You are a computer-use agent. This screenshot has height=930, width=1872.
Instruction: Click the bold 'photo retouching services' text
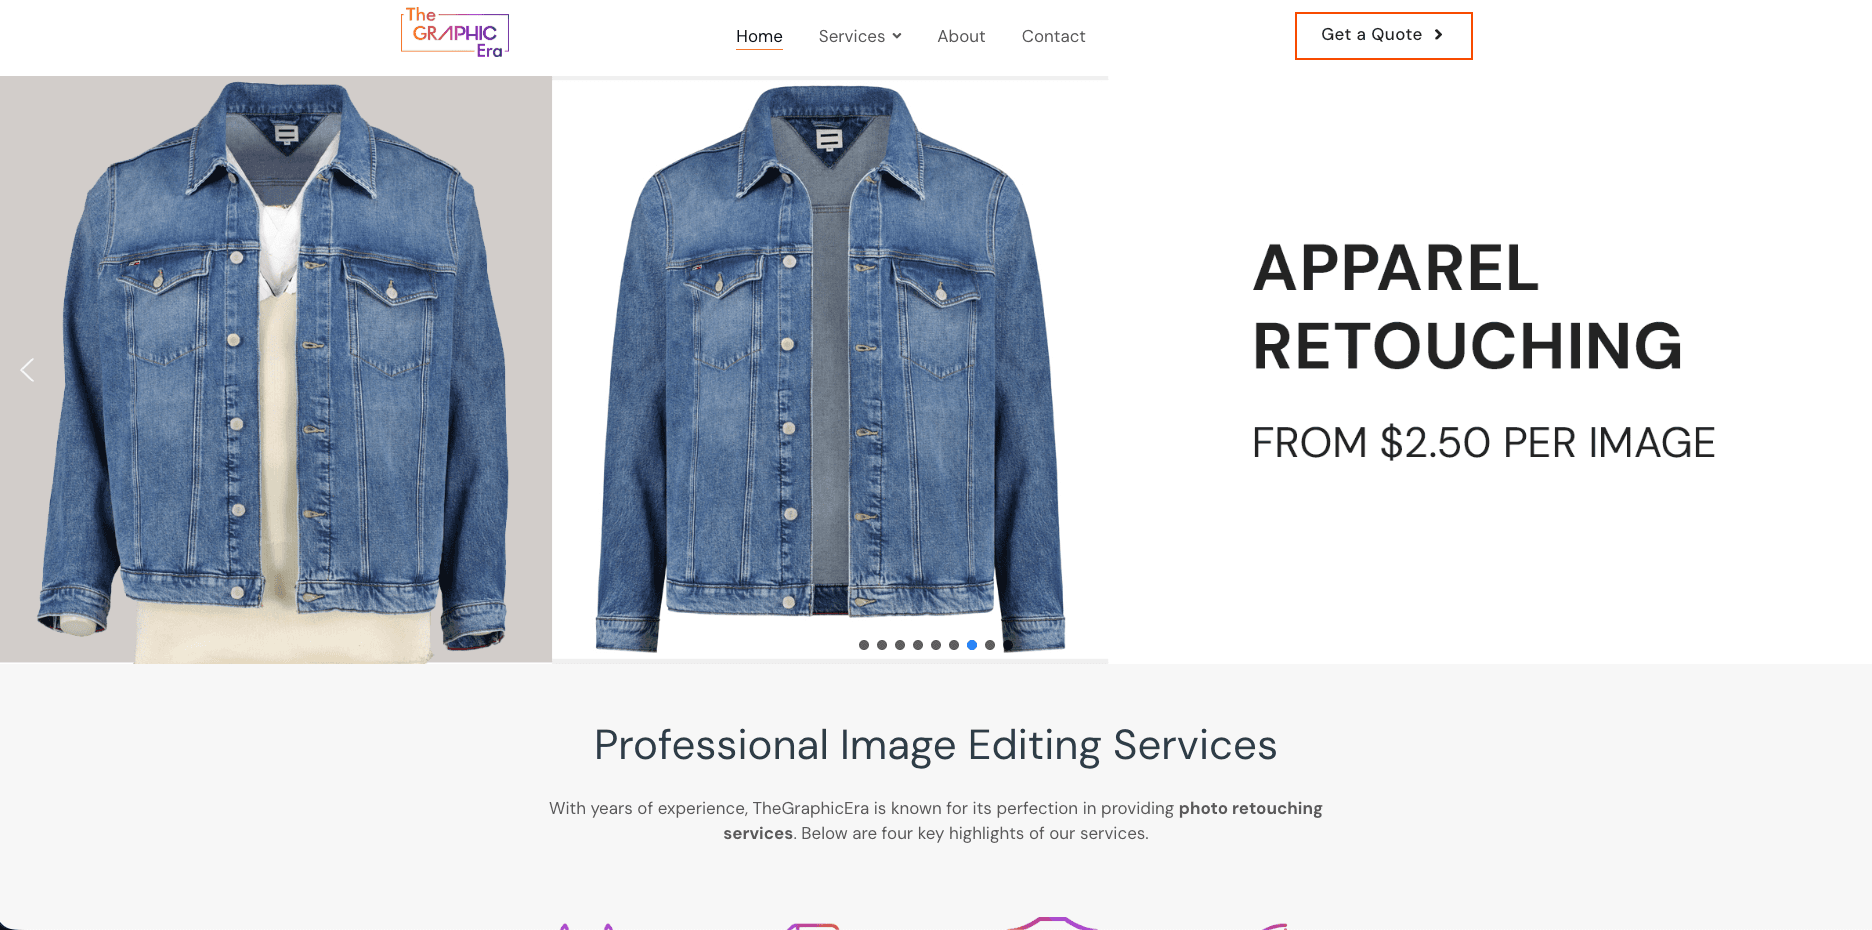point(1022,821)
